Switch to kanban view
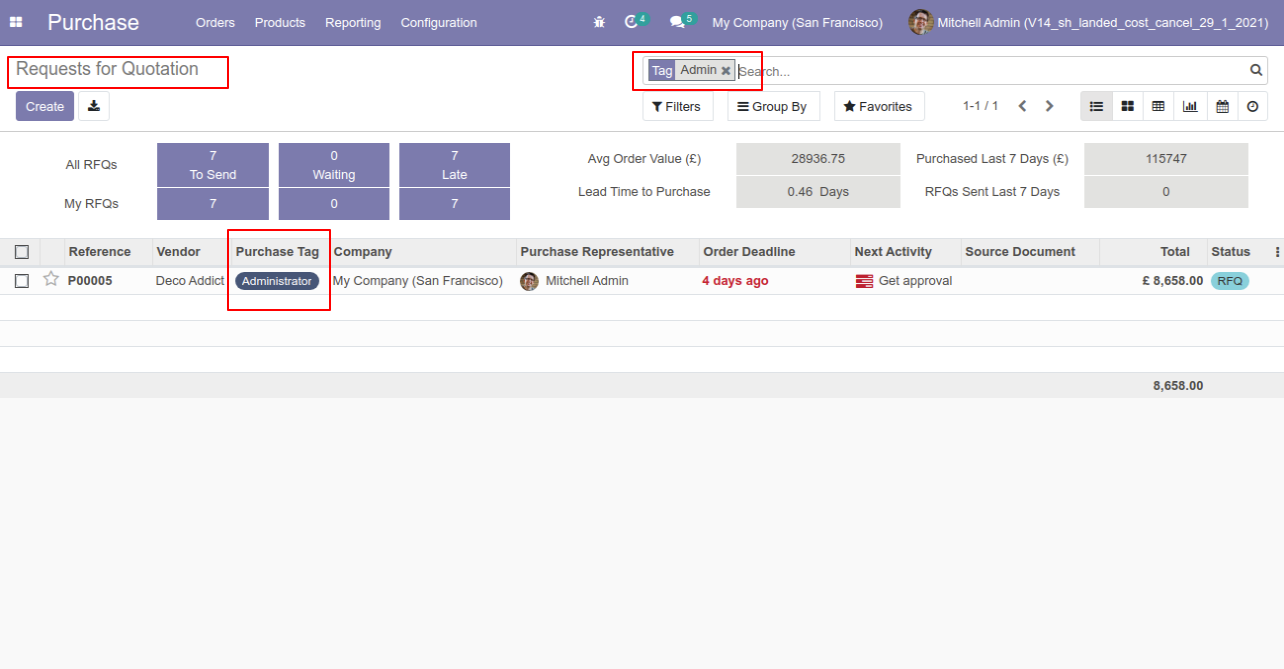 tap(1127, 106)
